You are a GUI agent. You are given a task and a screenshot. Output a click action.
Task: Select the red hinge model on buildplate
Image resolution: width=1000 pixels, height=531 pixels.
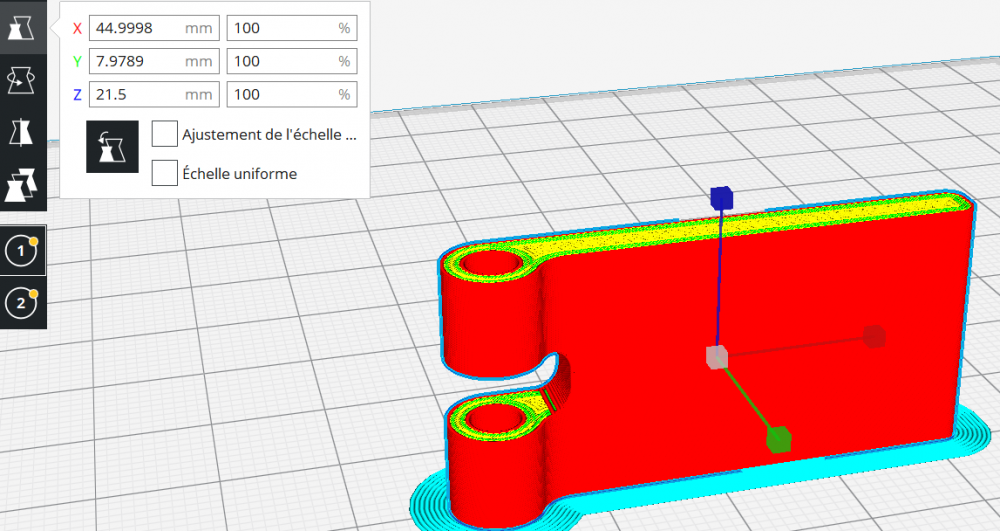(x=638, y=357)
